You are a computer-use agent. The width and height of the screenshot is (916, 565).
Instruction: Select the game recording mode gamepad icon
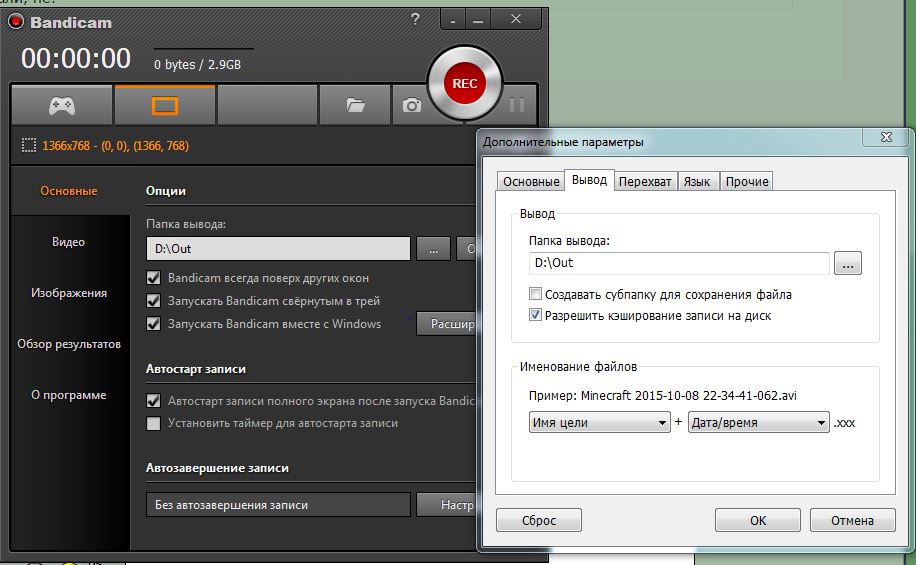[x=61, y=105]
